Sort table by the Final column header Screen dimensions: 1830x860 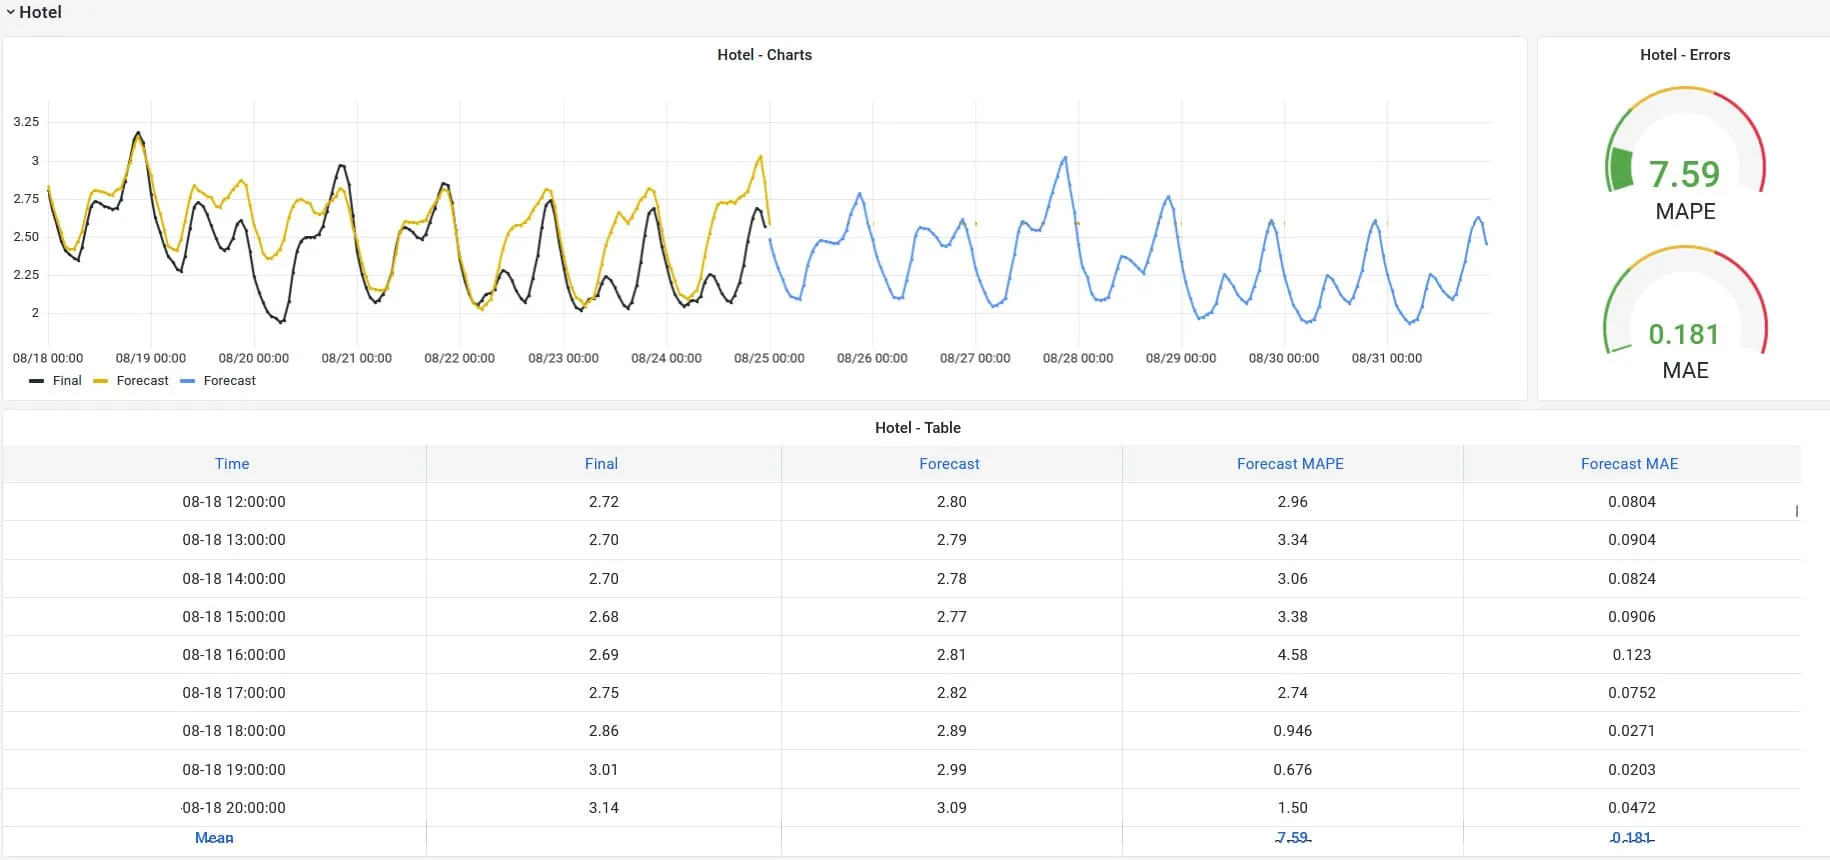coord(601,464)
